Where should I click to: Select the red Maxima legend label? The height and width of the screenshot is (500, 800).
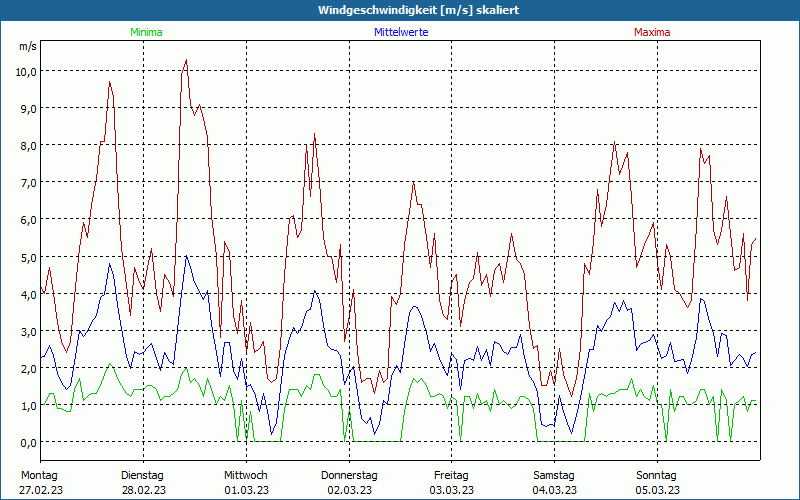[652, 33]
